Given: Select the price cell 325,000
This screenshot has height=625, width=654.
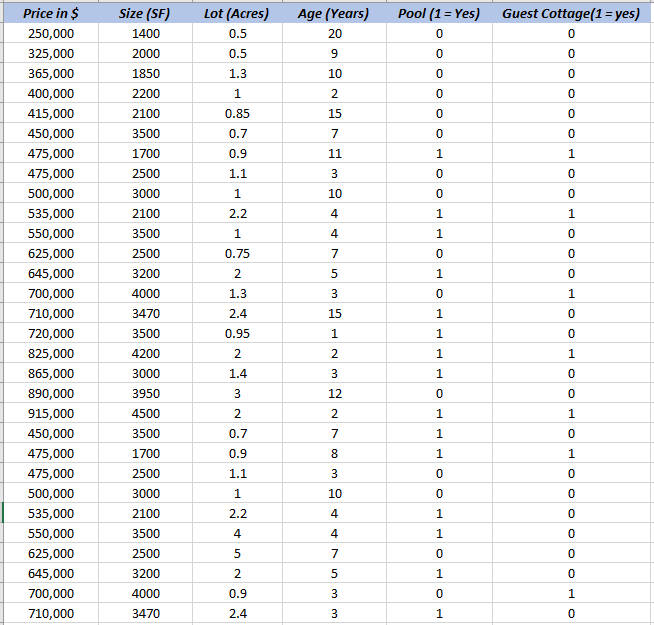Looking at the screenshot, I should (51, 53).
